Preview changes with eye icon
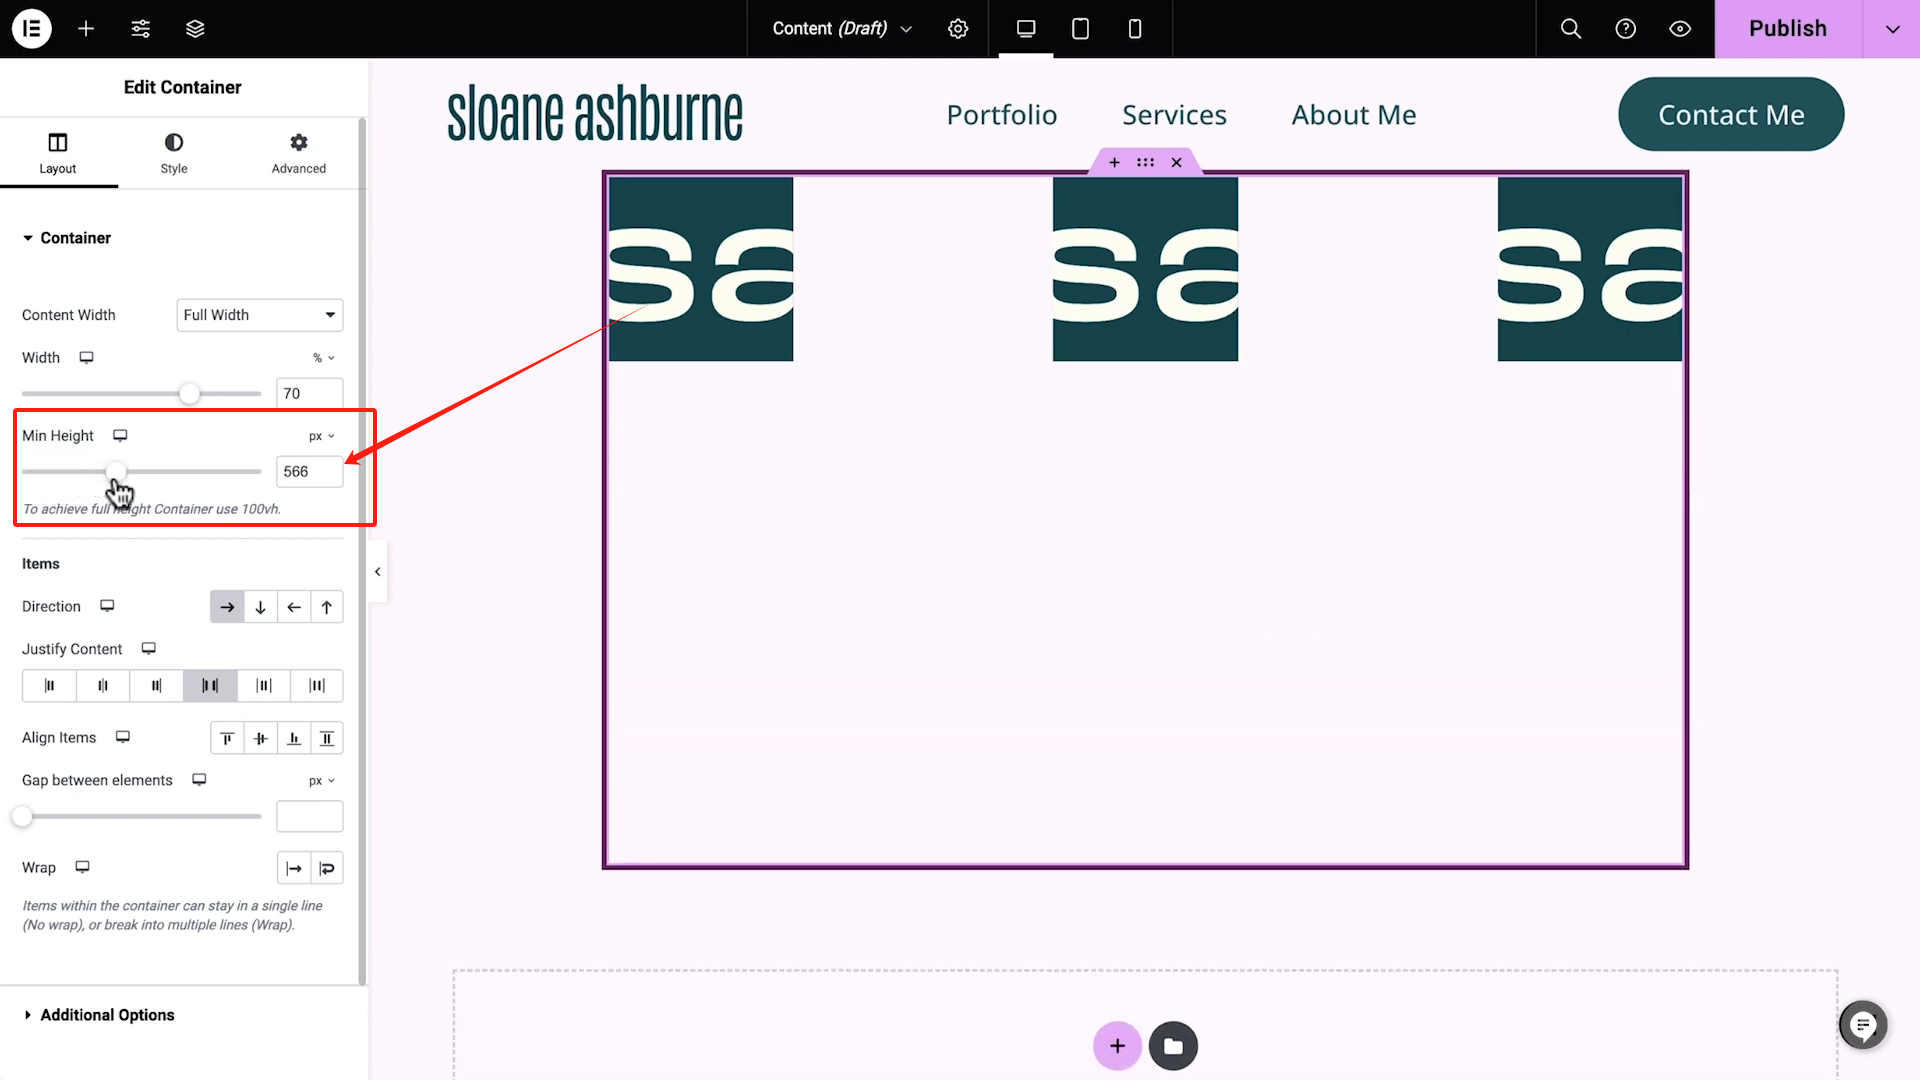The height and width of the screenshot is (1080, 1920). [1680, 28]
